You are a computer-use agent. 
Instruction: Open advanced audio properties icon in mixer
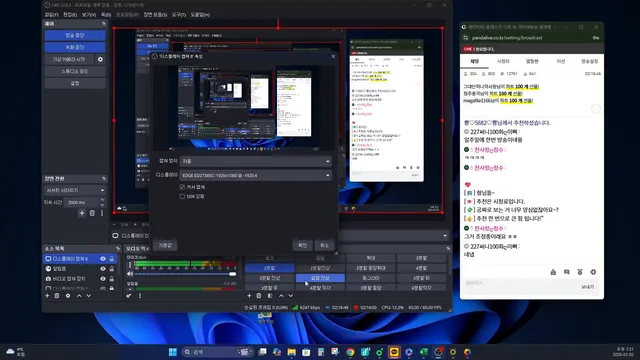click(x=129, y=296)
